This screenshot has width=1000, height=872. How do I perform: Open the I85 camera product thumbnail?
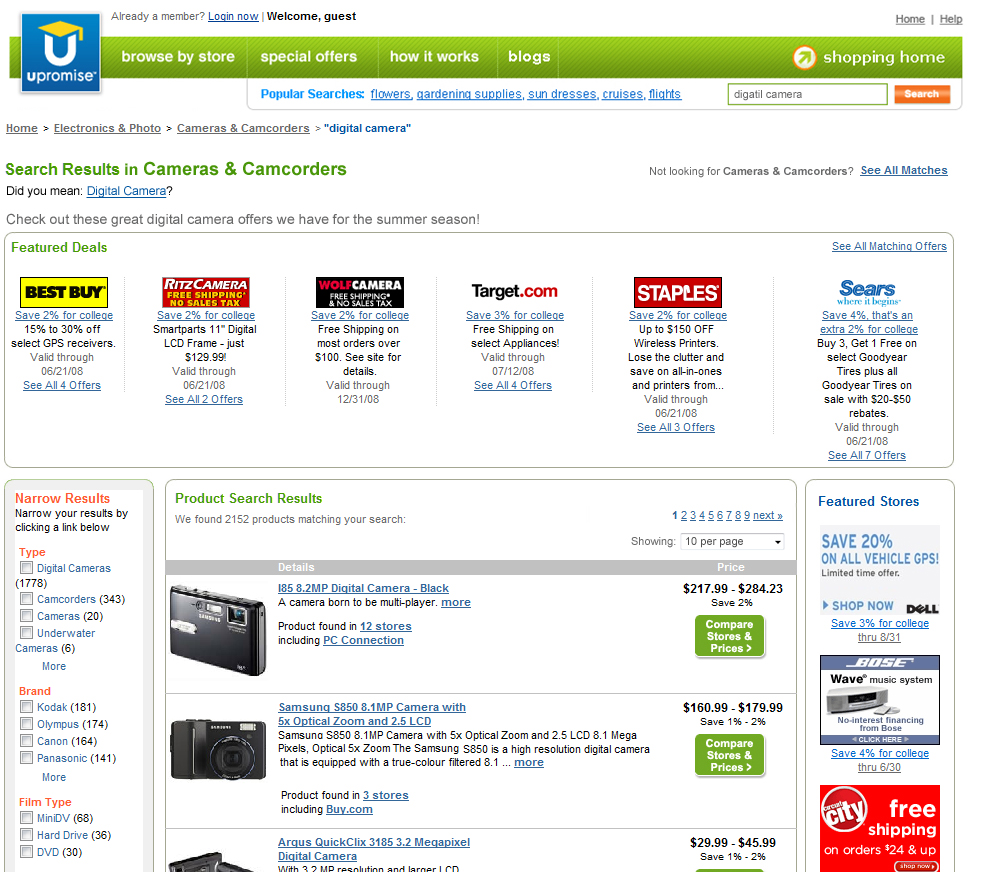click(218, 631)
